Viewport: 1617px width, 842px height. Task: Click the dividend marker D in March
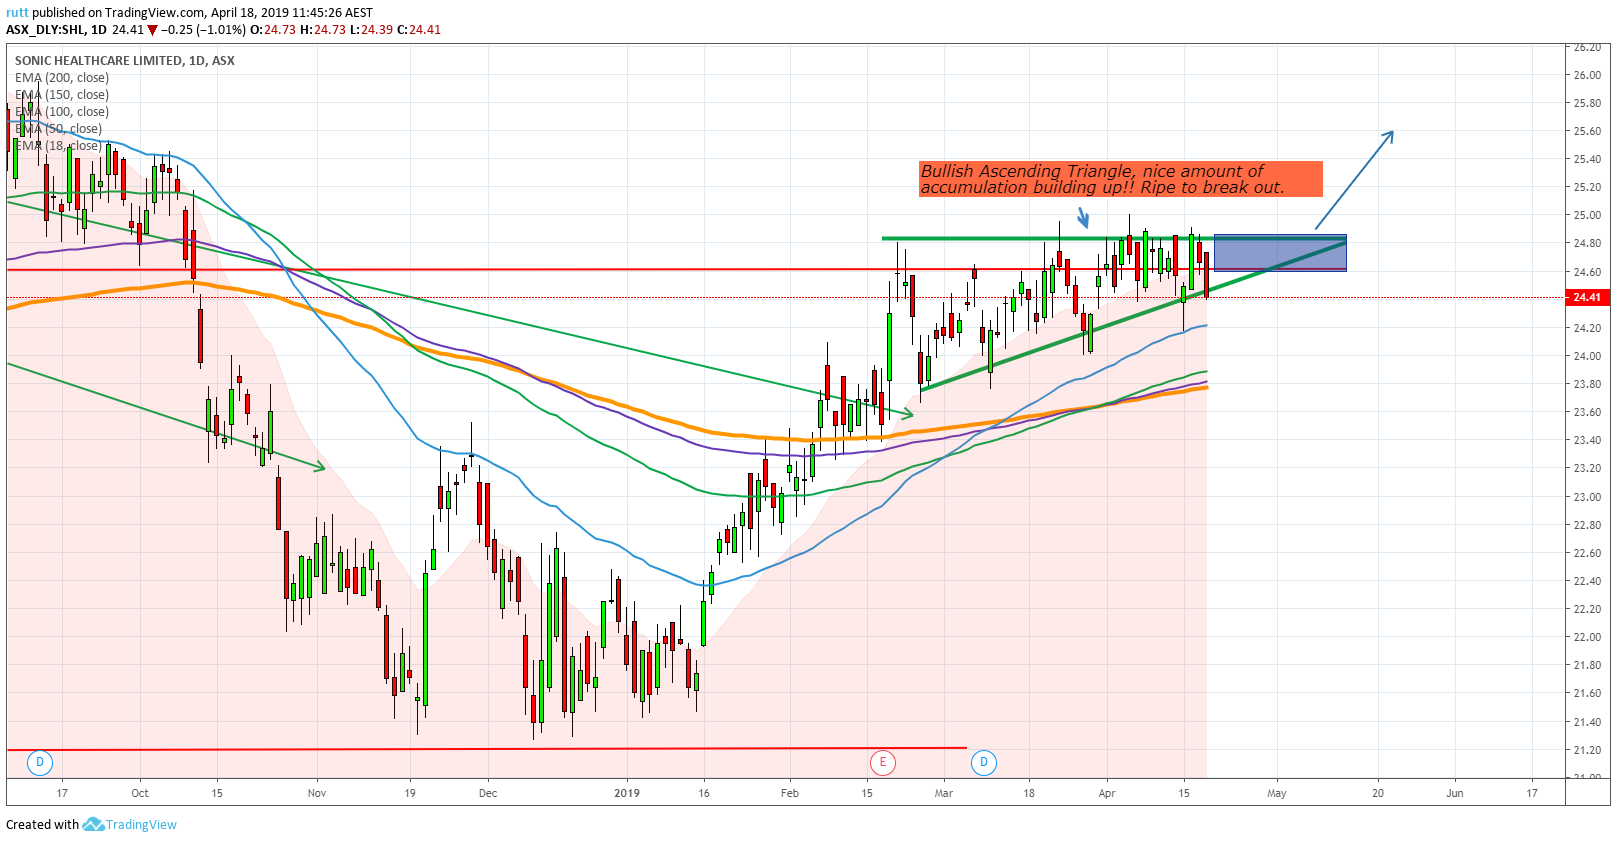(984, 762)
